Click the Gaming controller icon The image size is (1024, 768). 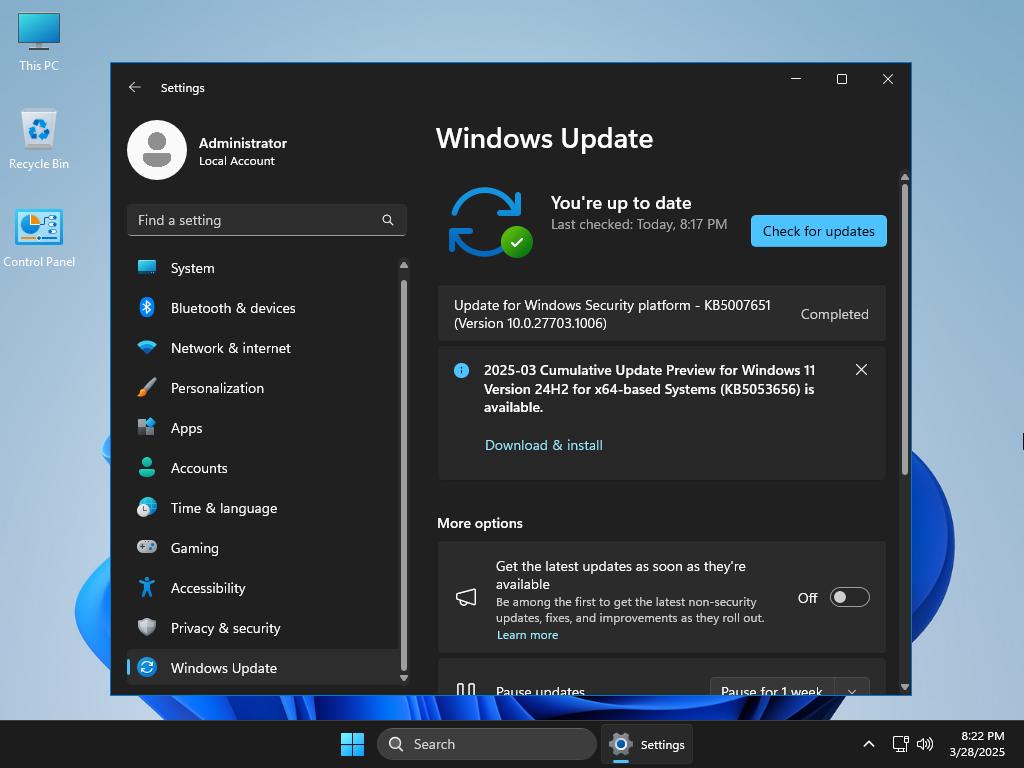click(147, 547)
